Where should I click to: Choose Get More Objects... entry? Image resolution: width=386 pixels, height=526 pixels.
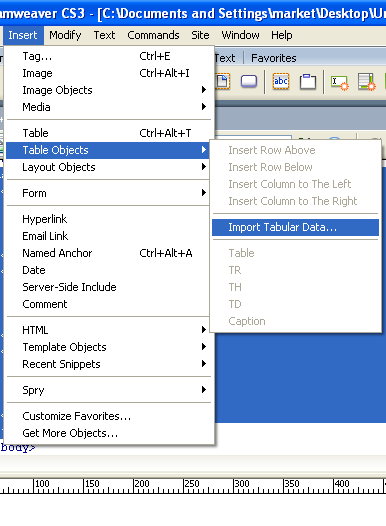click(x=108, y=433)
